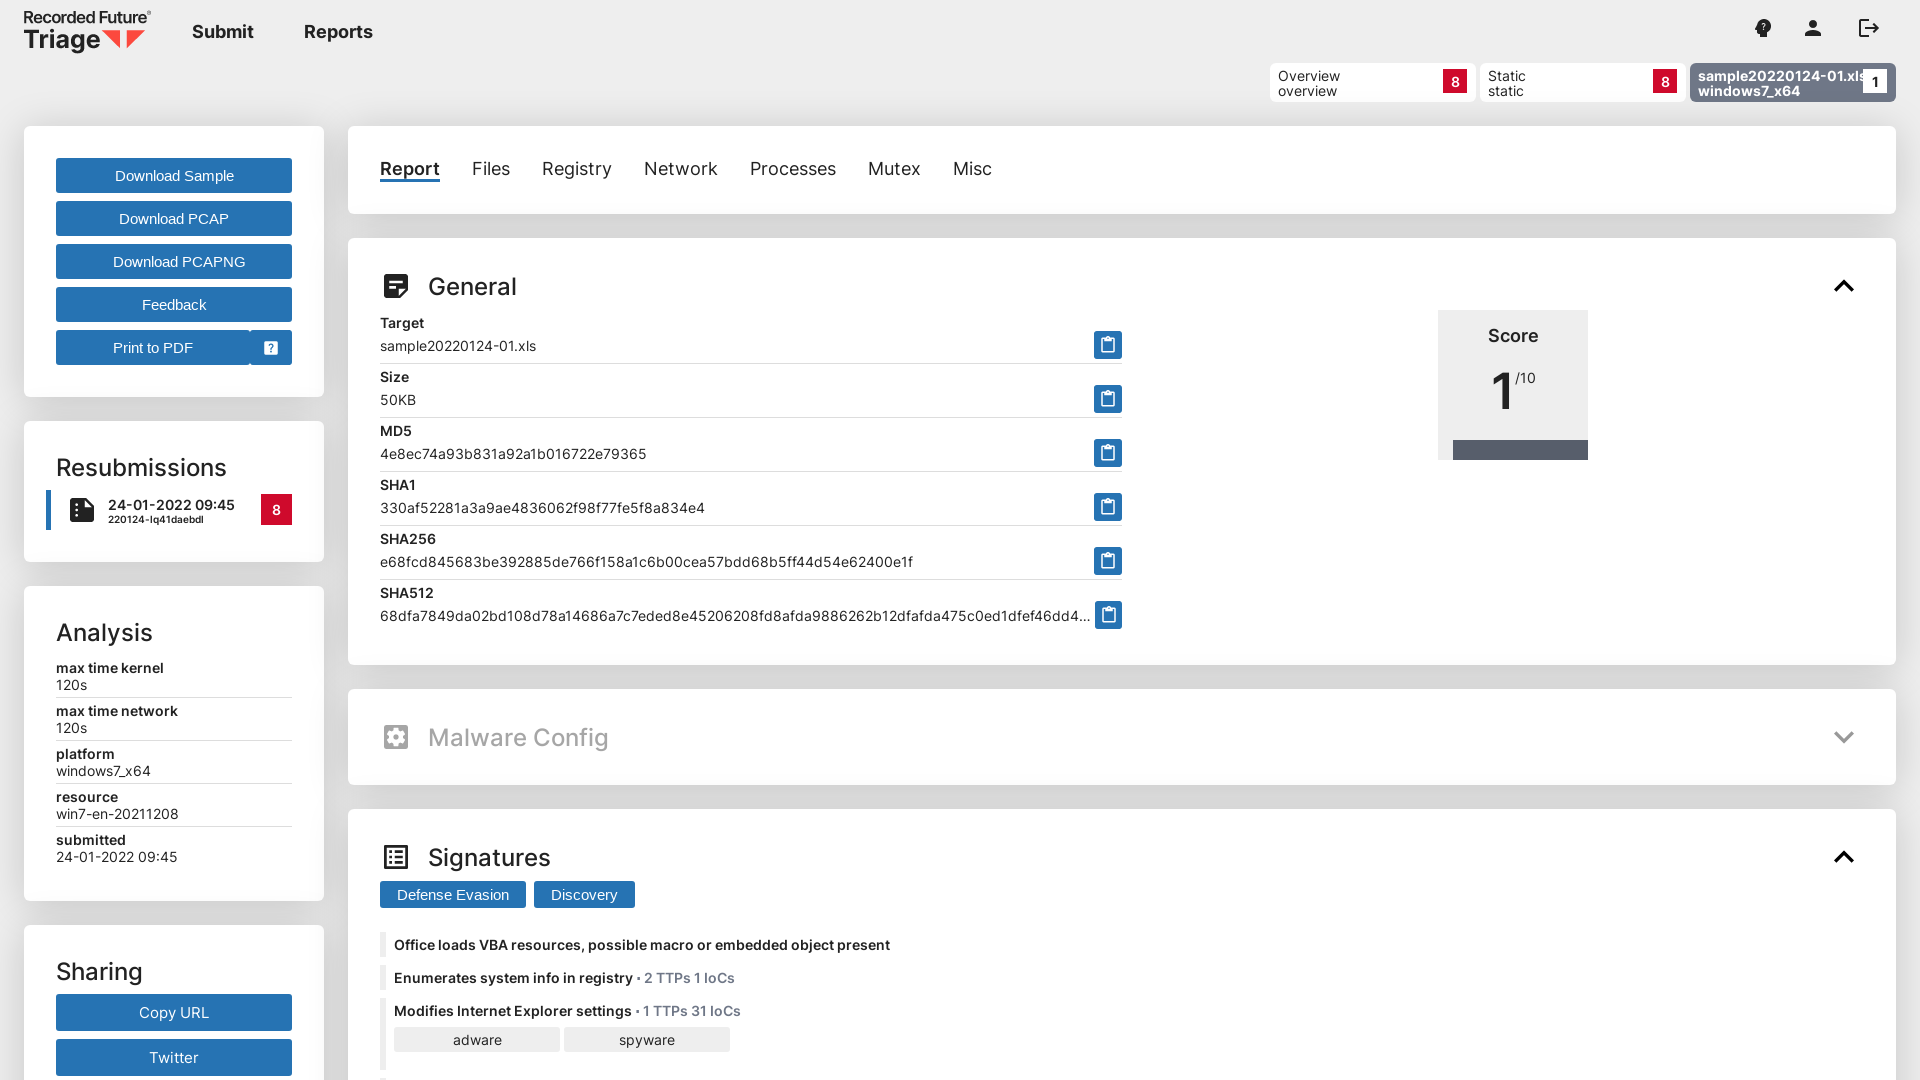Screen dimensions: 1920x1080
Task: Filter by Discovery tag
Action: [x=584, y=895]
